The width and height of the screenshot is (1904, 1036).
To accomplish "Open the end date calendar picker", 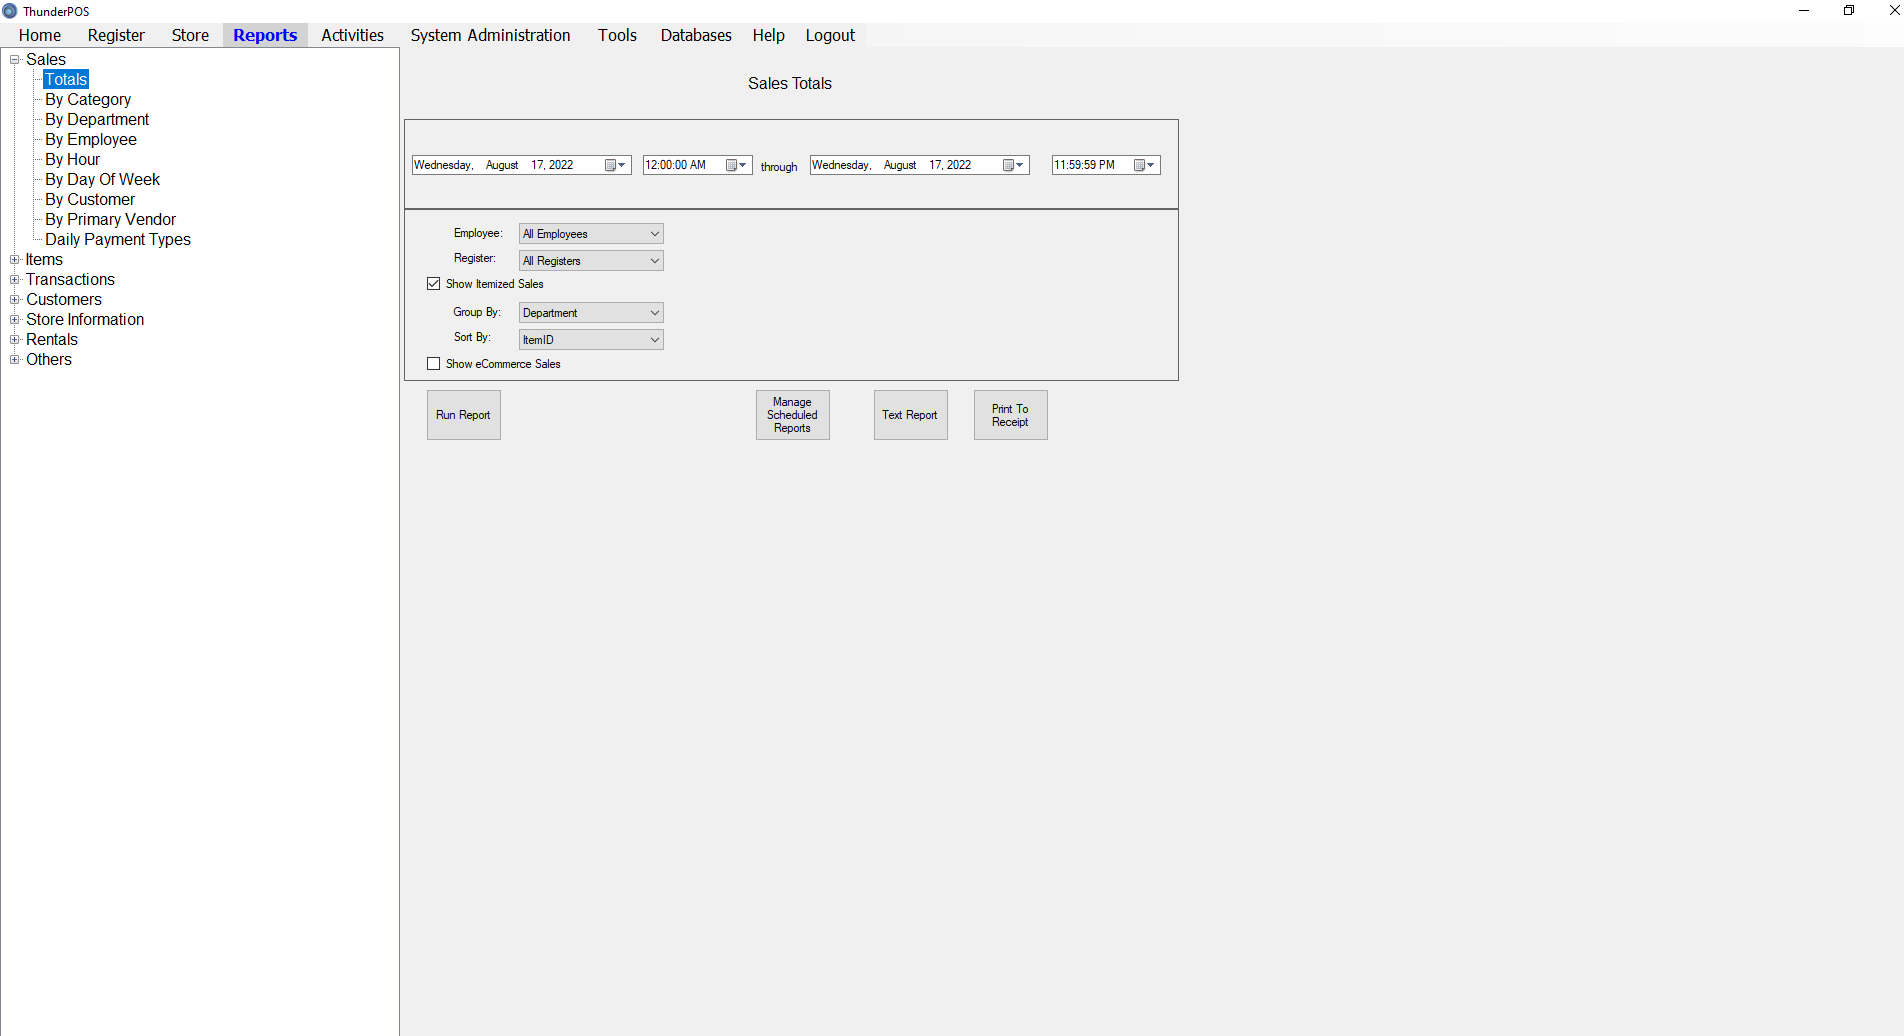I will coord(1013,165).
